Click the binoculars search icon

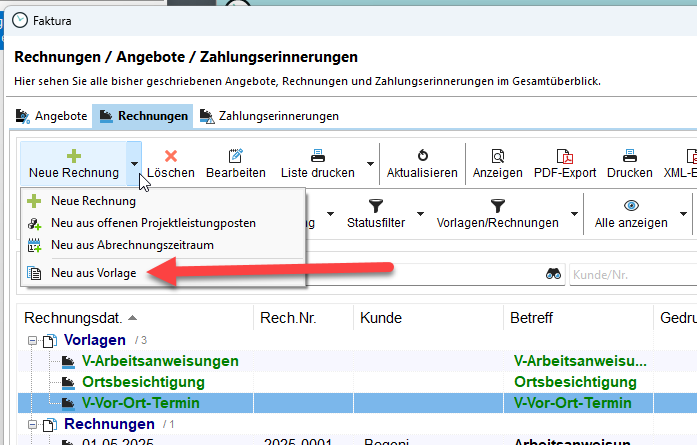tap(553, 274)
